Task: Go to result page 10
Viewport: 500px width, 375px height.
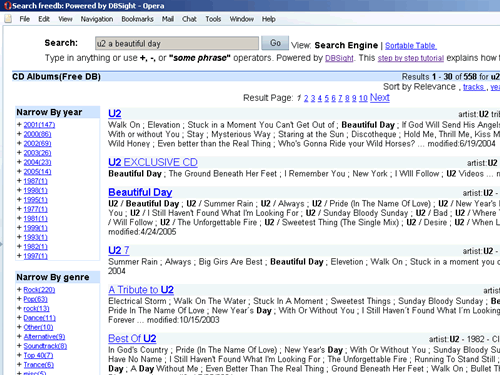Action: click(363, 98)
